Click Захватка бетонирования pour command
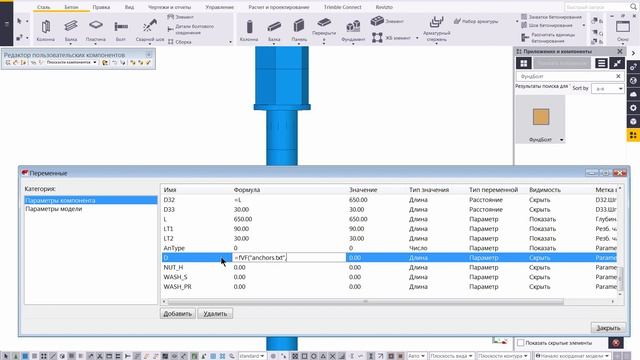This screenshot has height=360, width=640. pyautogui.click(x=551, y=17)
